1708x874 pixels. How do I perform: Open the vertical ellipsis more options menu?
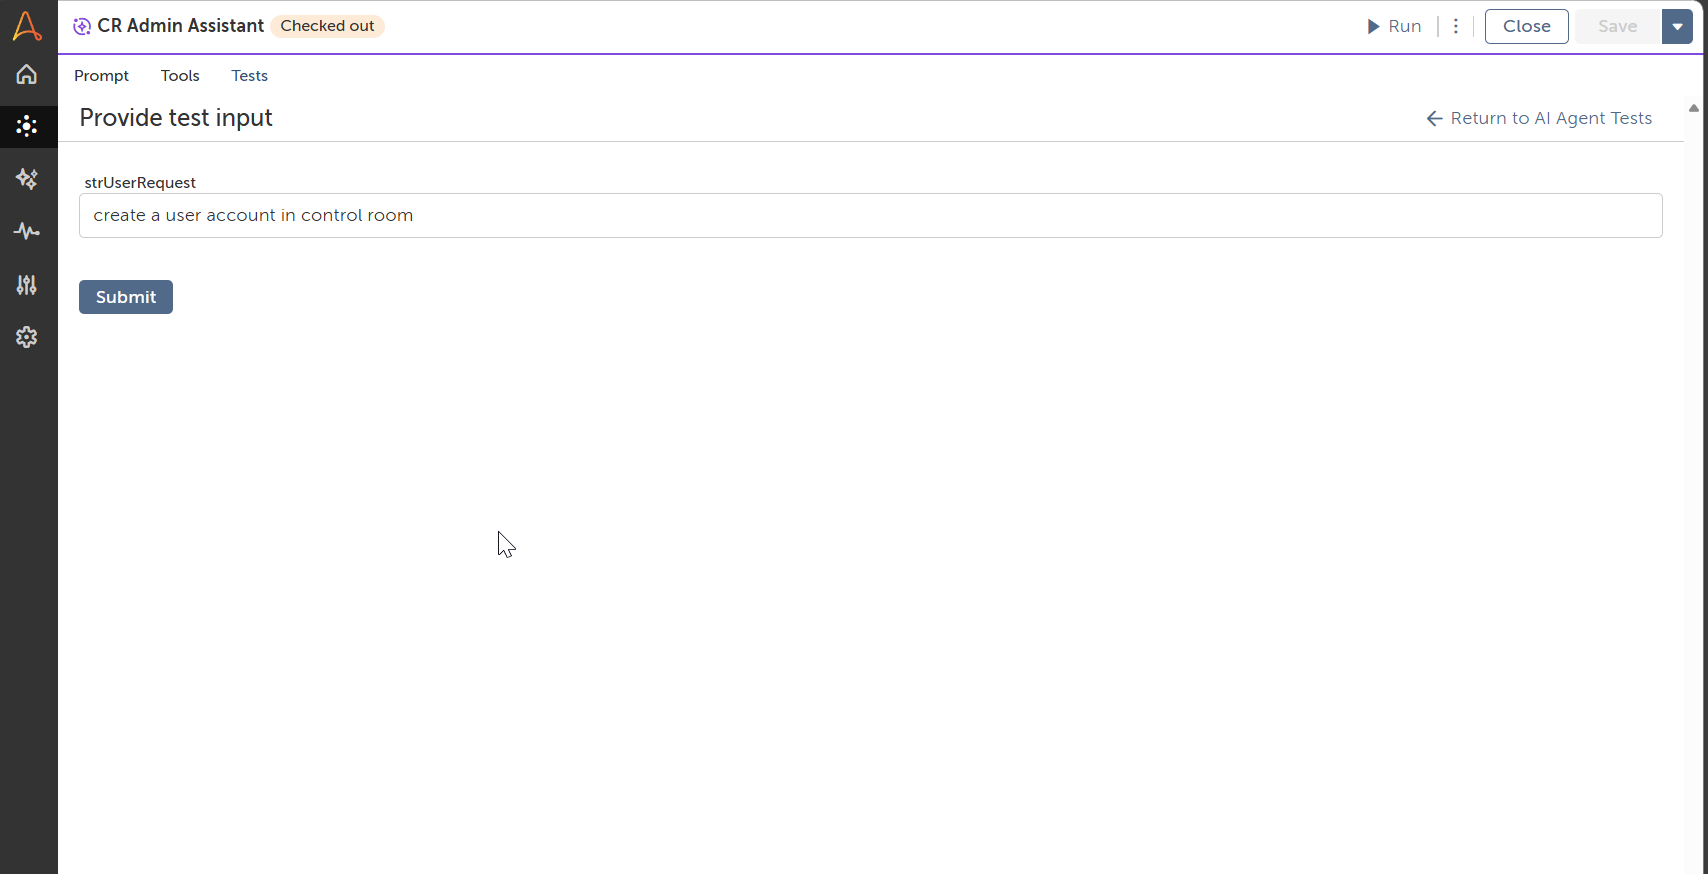[x=1456, y=27]
